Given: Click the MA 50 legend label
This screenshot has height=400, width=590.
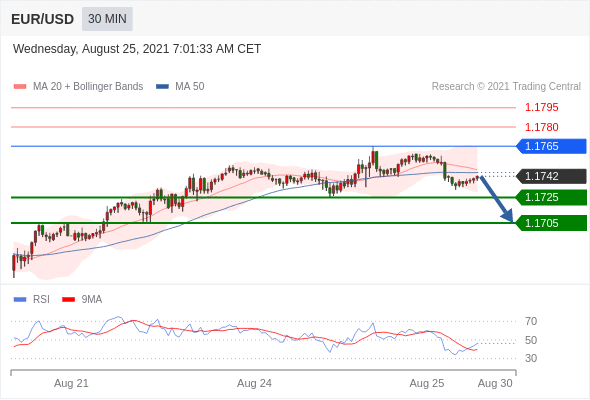Looking at the screenshot, I should coord(190,87).
